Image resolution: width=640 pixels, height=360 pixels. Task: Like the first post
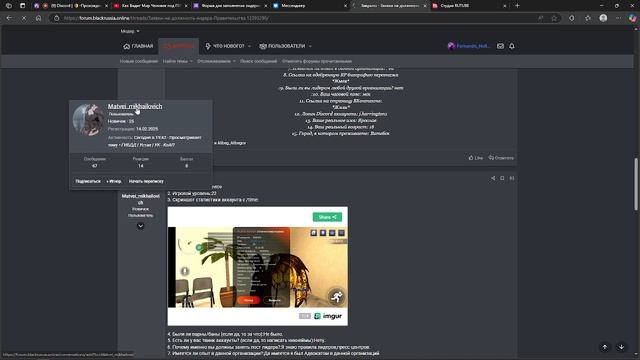(x=476, y=158)
